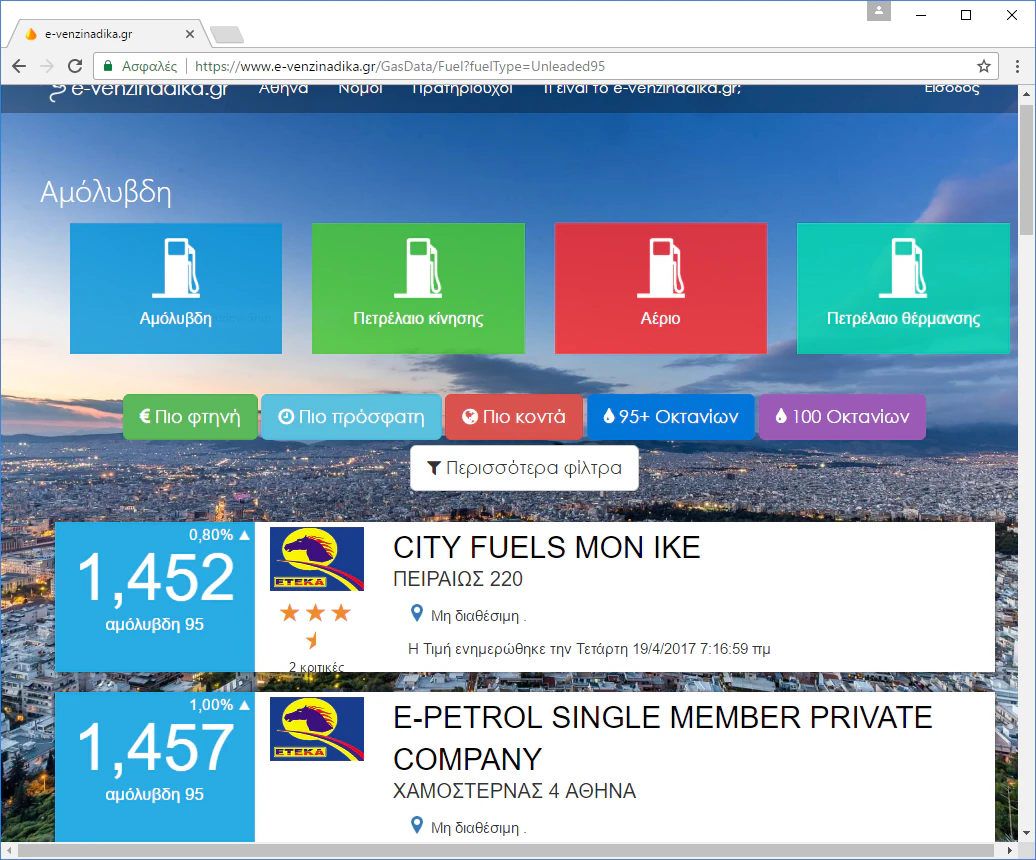Viewport: 1036px width, 860px height.
Task: Click the address ΠΕΙΡΑΙΩΣ 220
Action: (x=458, y=579)
